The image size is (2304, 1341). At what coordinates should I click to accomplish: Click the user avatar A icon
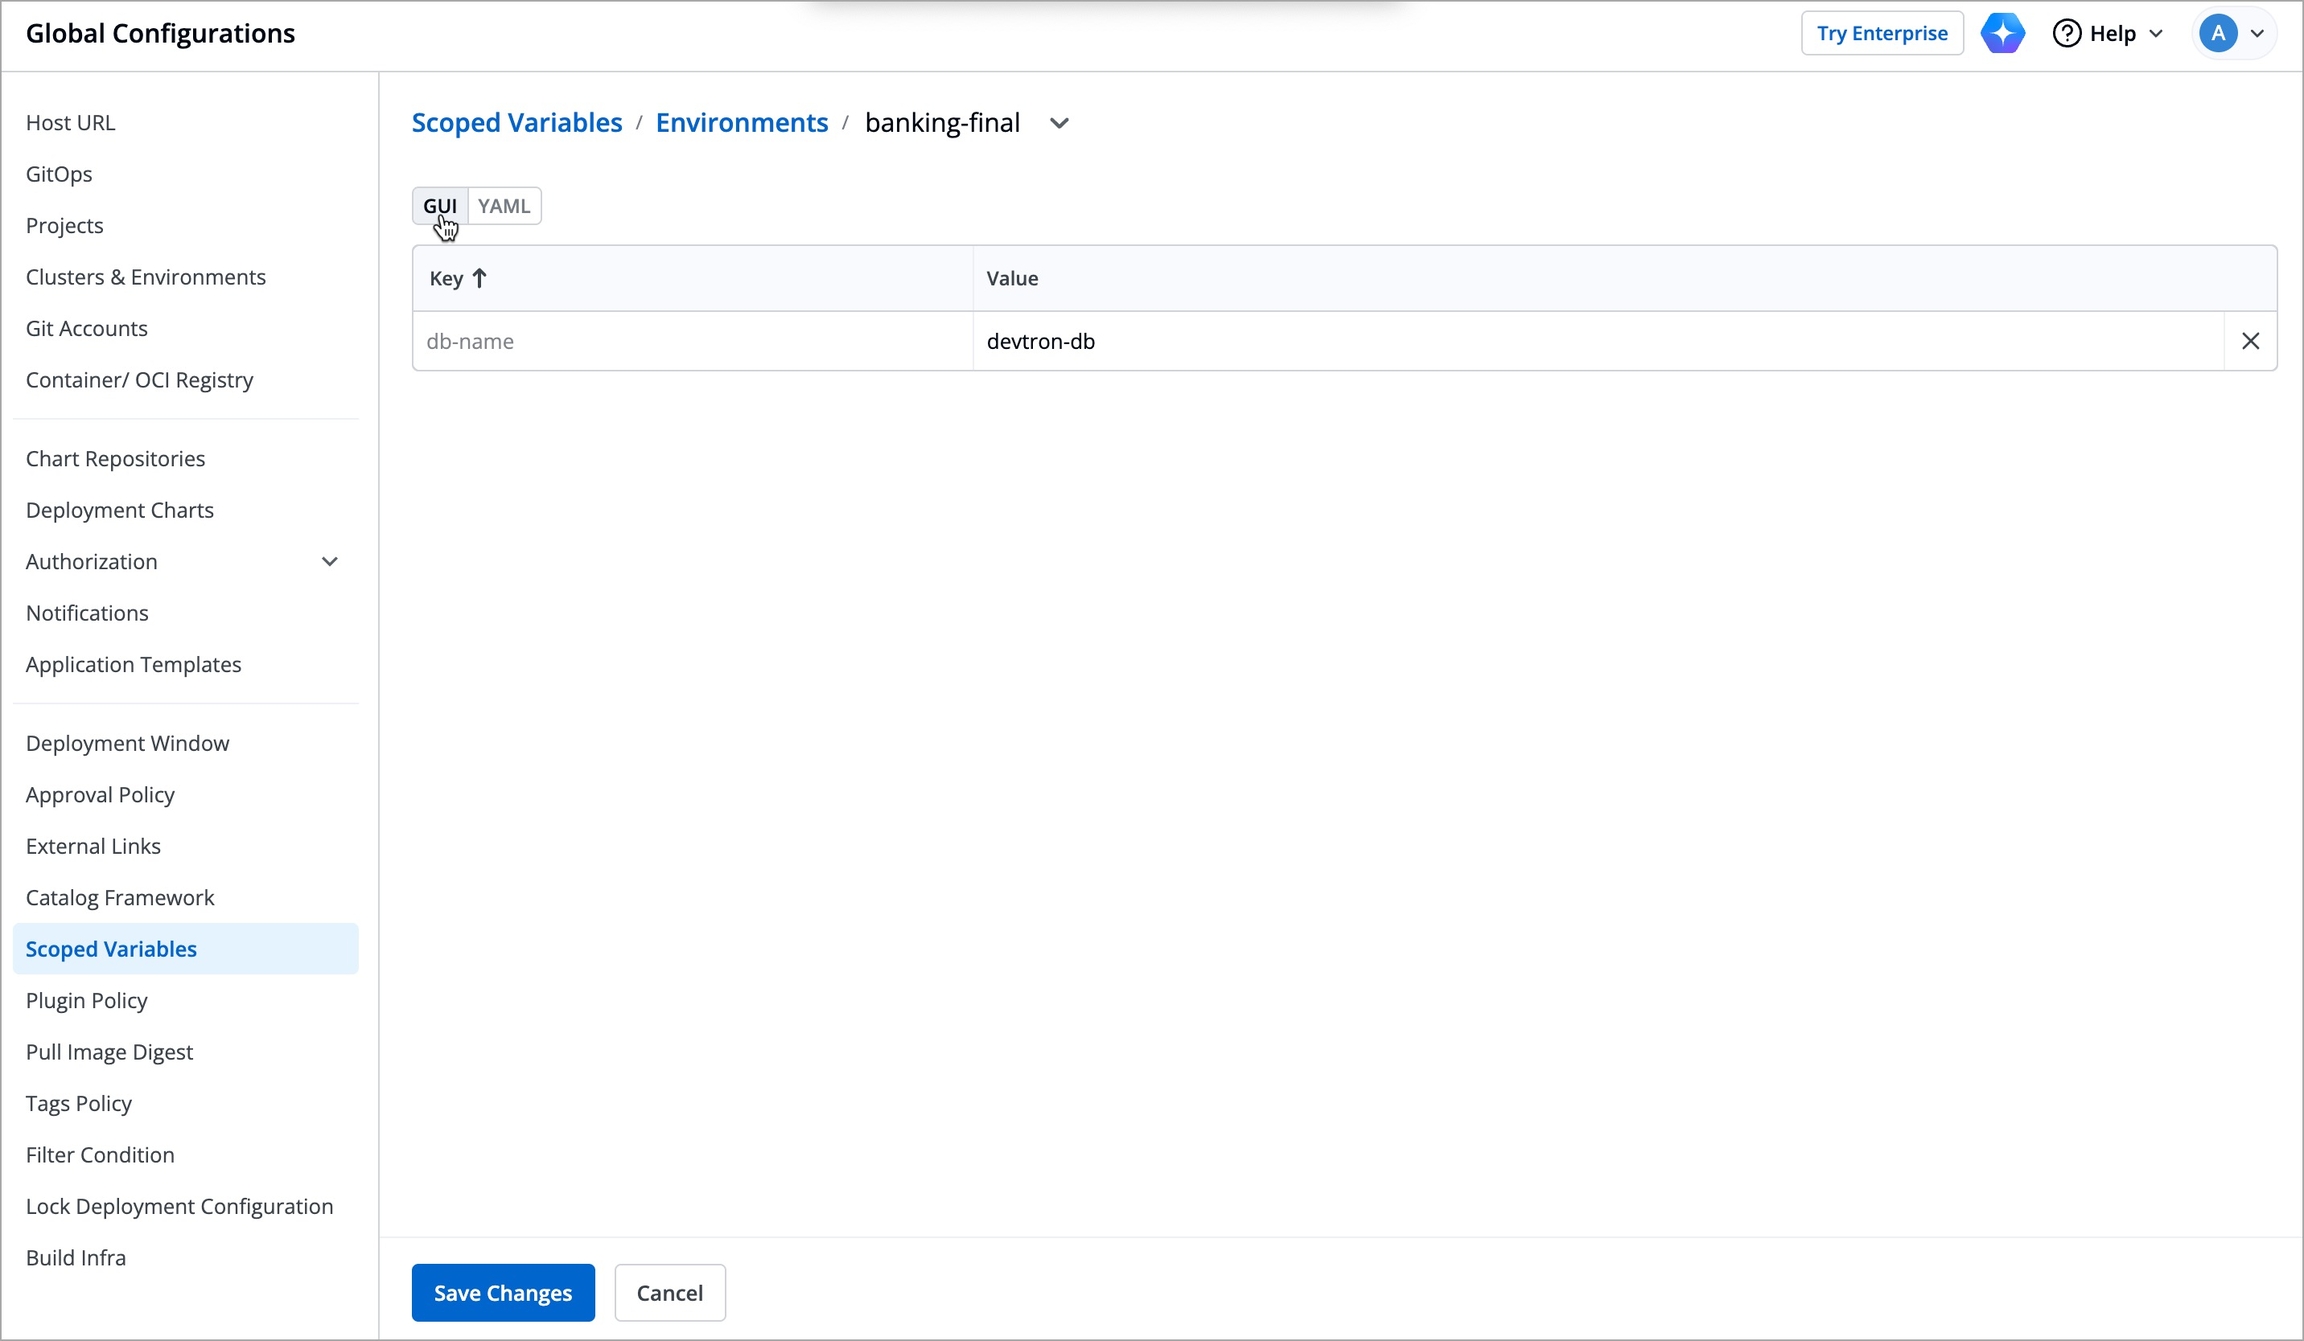coord(2217,33)
